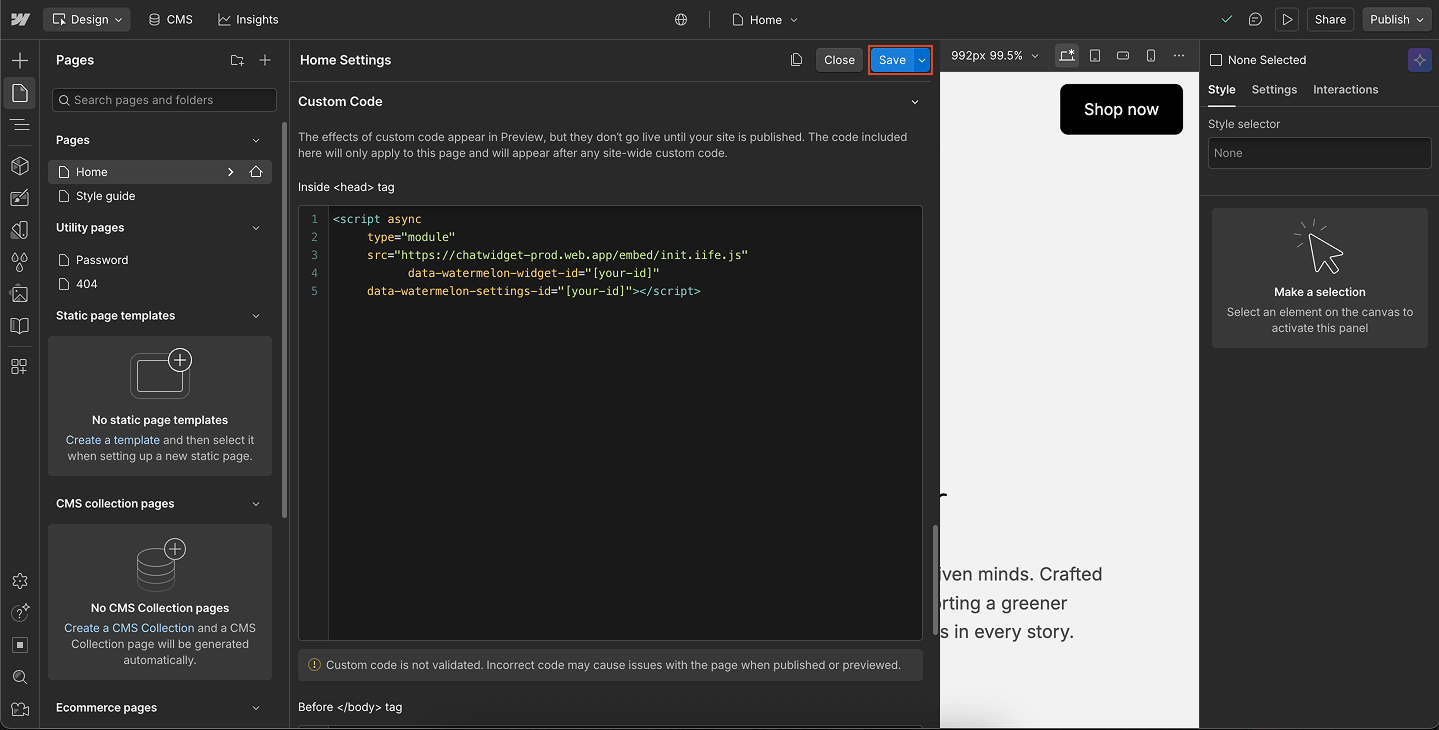This screenshot has height=730, width=1439.
Task: Open site Settings gear icon
Action: (19, 581)
